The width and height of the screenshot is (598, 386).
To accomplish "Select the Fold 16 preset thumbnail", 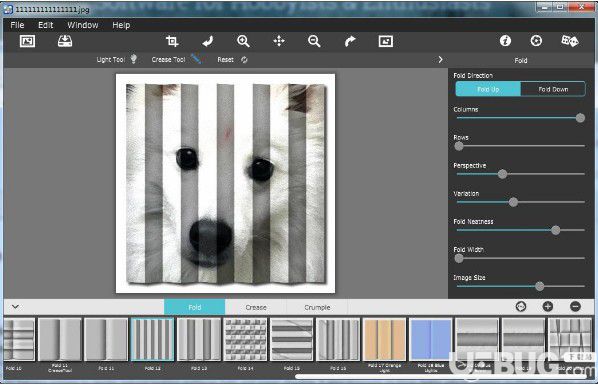I will (338, 339).
